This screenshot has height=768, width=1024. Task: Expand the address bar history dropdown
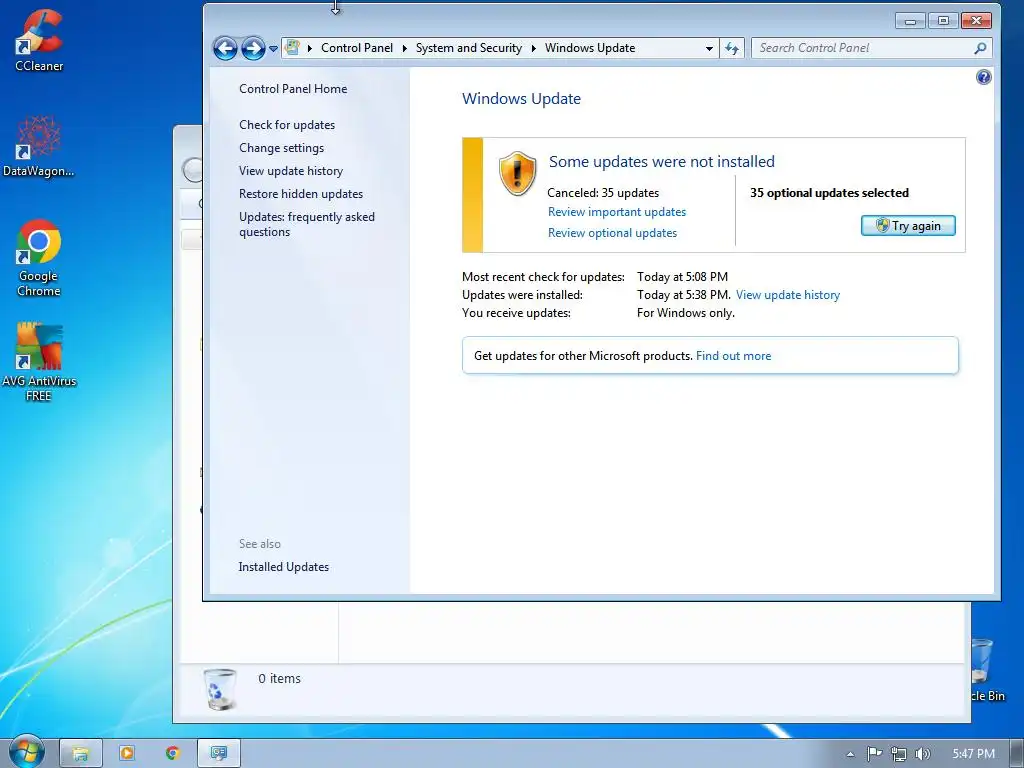click(x=709, y=48)
